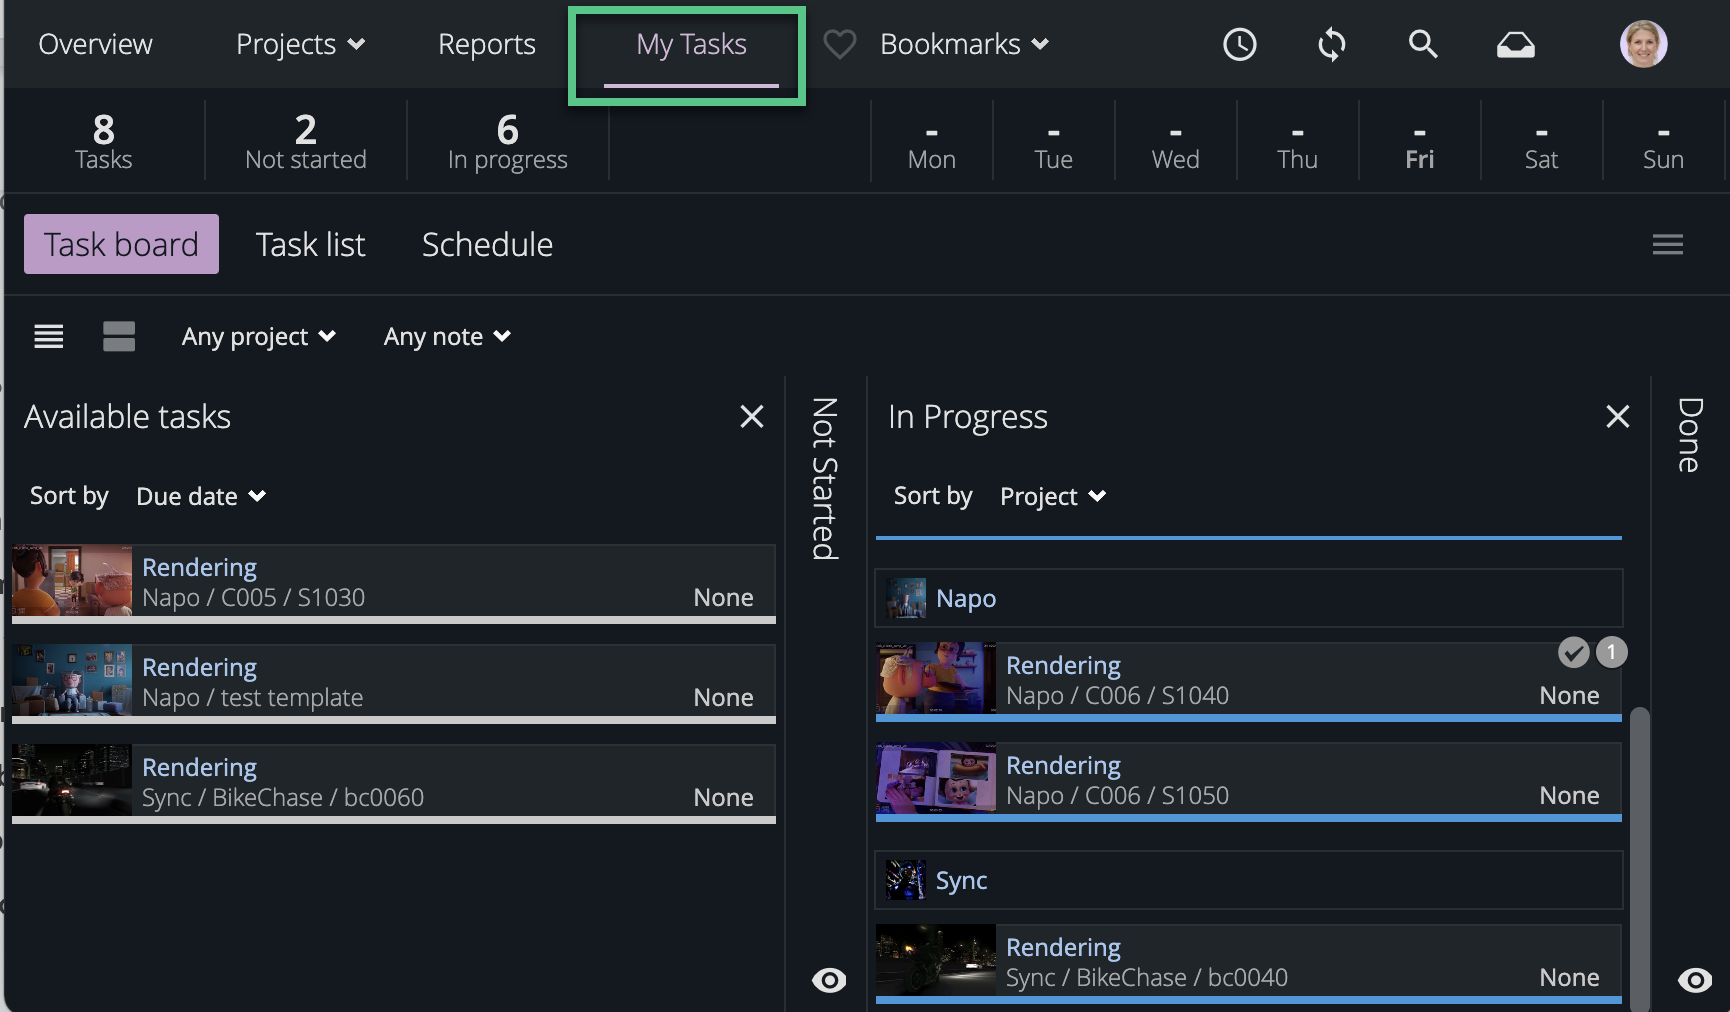The height and width of the screenshot is (1012, 1730).
Task: Click the In Progress panel scrollbar
Action: pos(1639,850)
